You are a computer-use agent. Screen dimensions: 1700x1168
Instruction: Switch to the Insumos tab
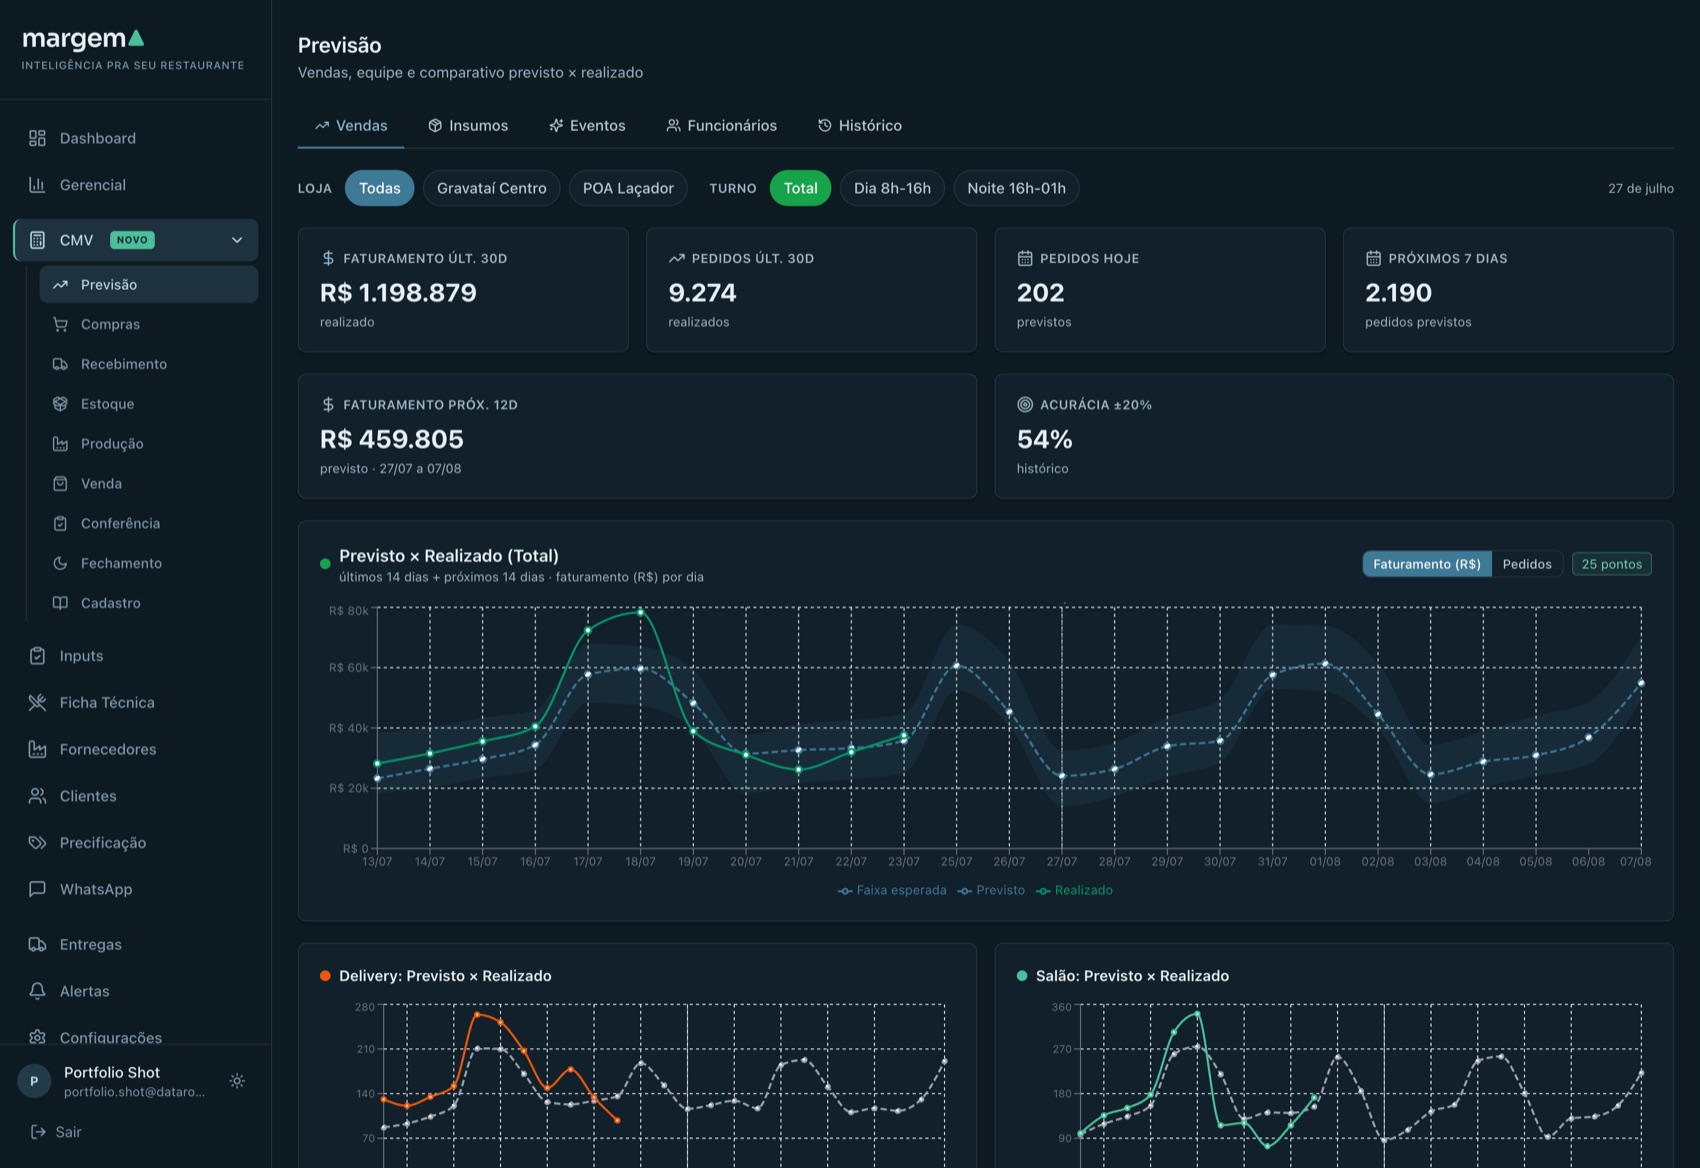[x=468, y=125]
